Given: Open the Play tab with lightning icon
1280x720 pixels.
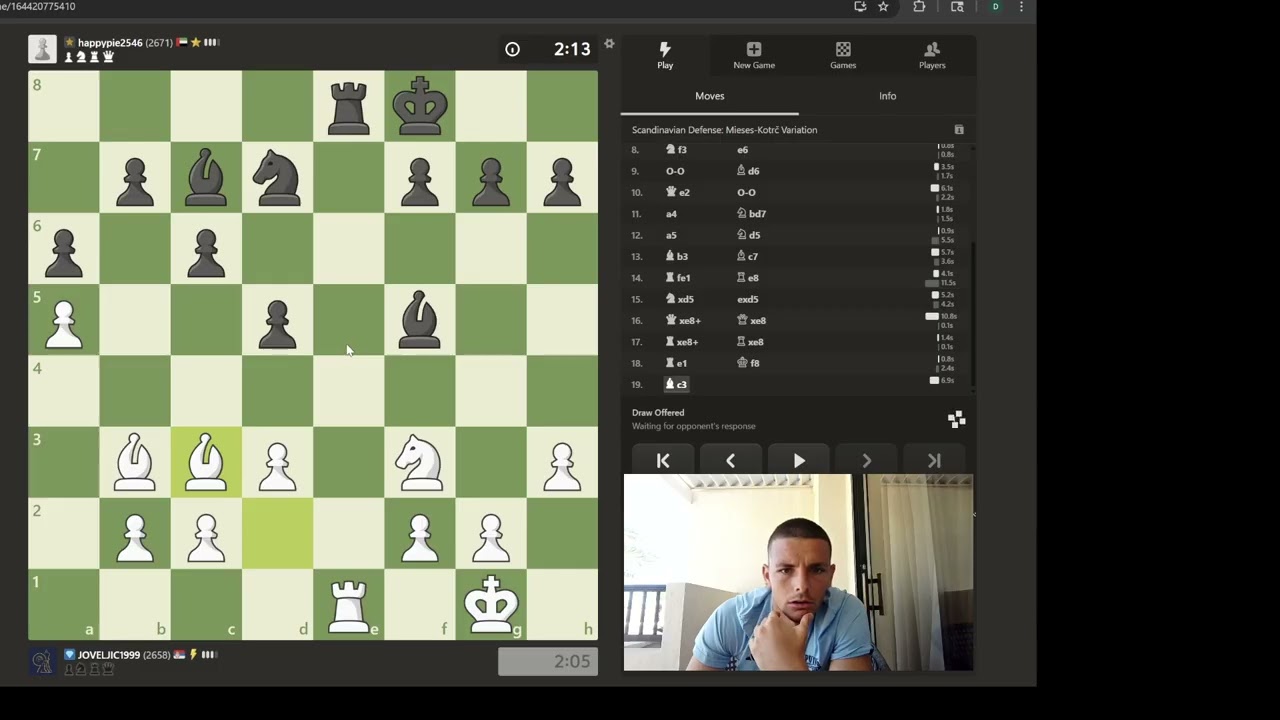Looking at the screenshot, I should click(x=665, y=55).
